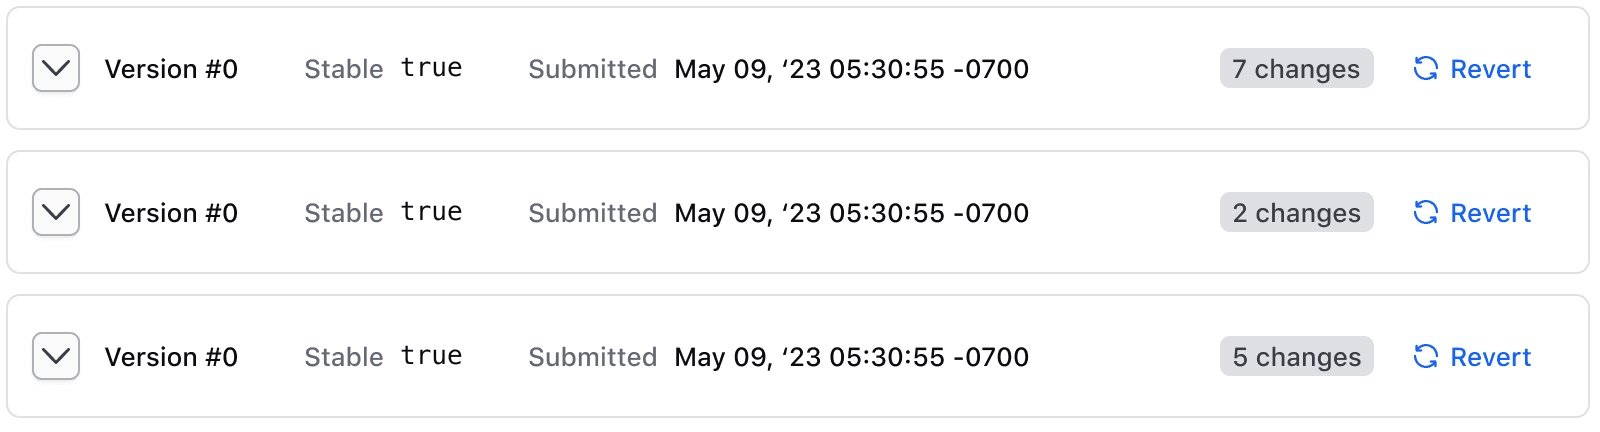Expand the version row with 5 changes

[56, 356]
